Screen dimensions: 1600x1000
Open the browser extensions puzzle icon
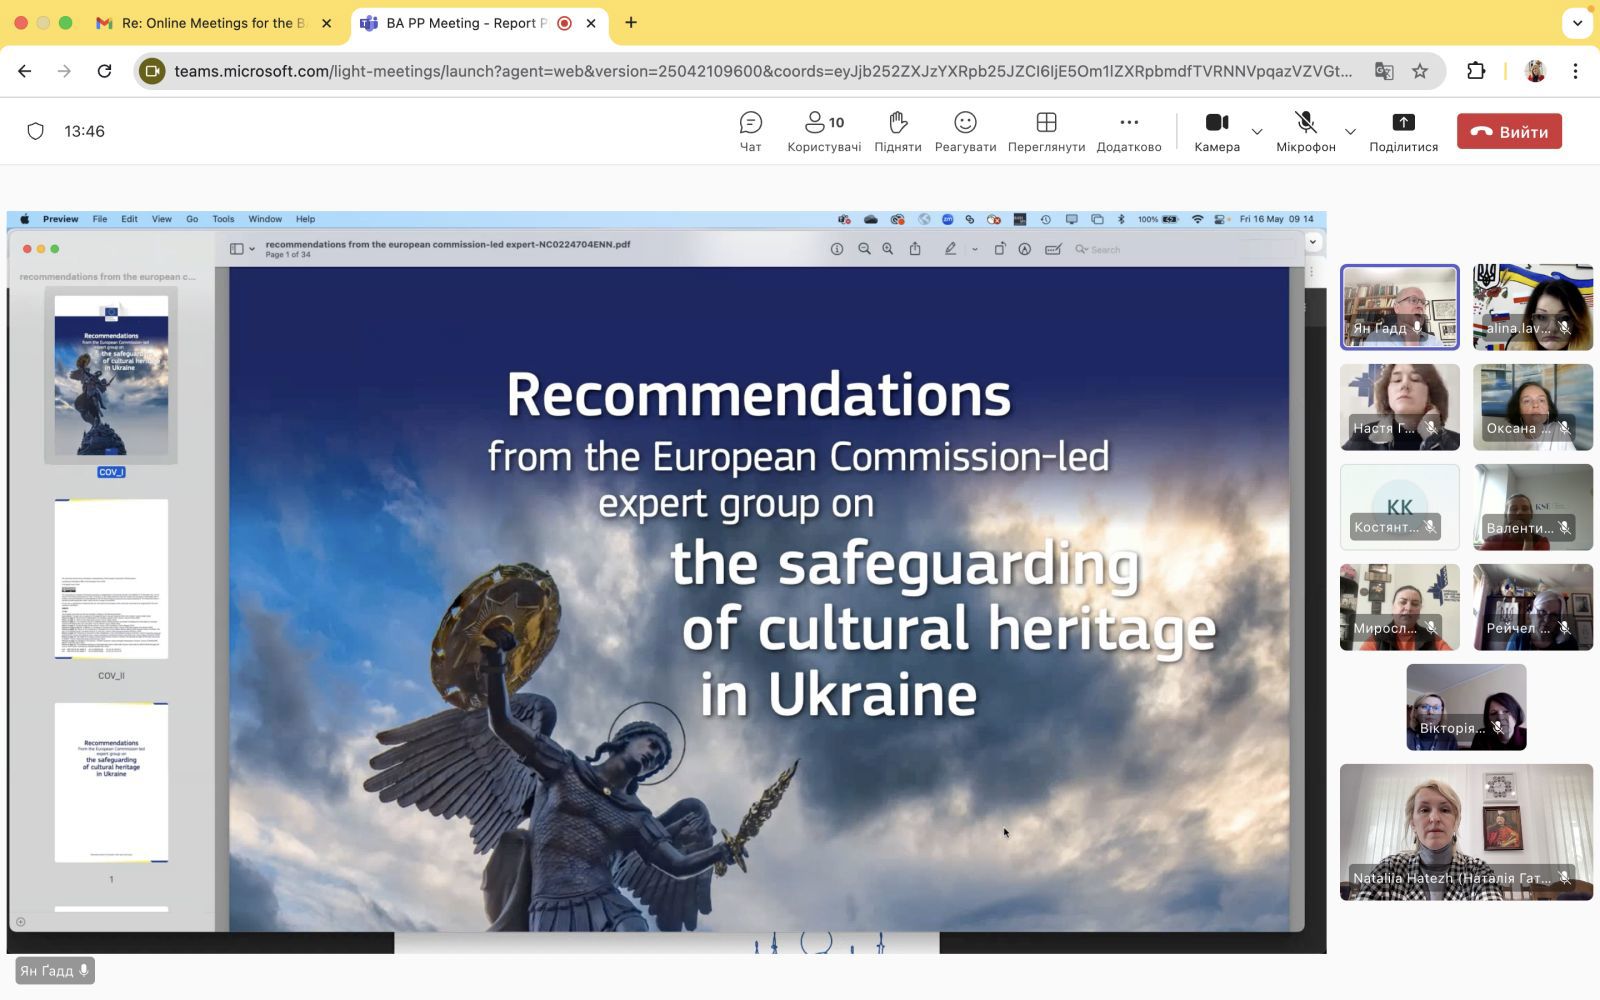tap(1476, 71)
